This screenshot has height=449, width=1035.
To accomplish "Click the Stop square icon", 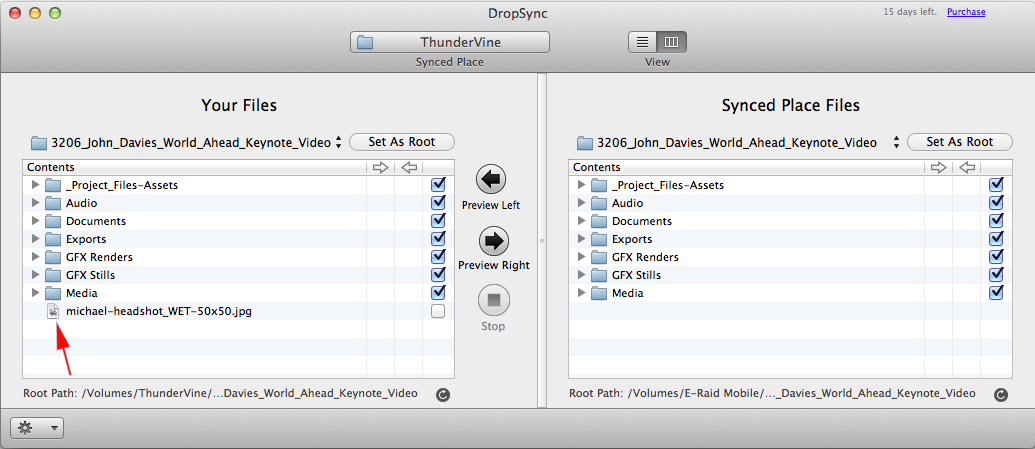I will point(493,302).
